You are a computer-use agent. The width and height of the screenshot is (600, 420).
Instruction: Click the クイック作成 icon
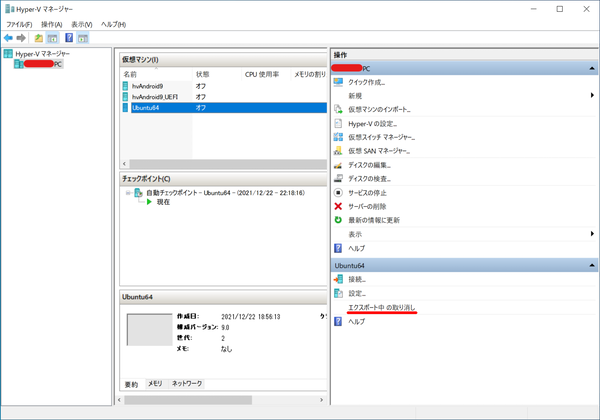click(x=338, y=82)
